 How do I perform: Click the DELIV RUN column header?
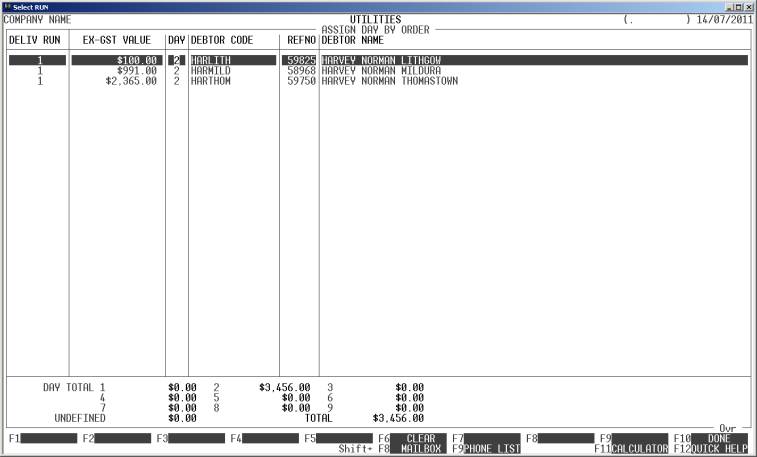pos(35,40)
